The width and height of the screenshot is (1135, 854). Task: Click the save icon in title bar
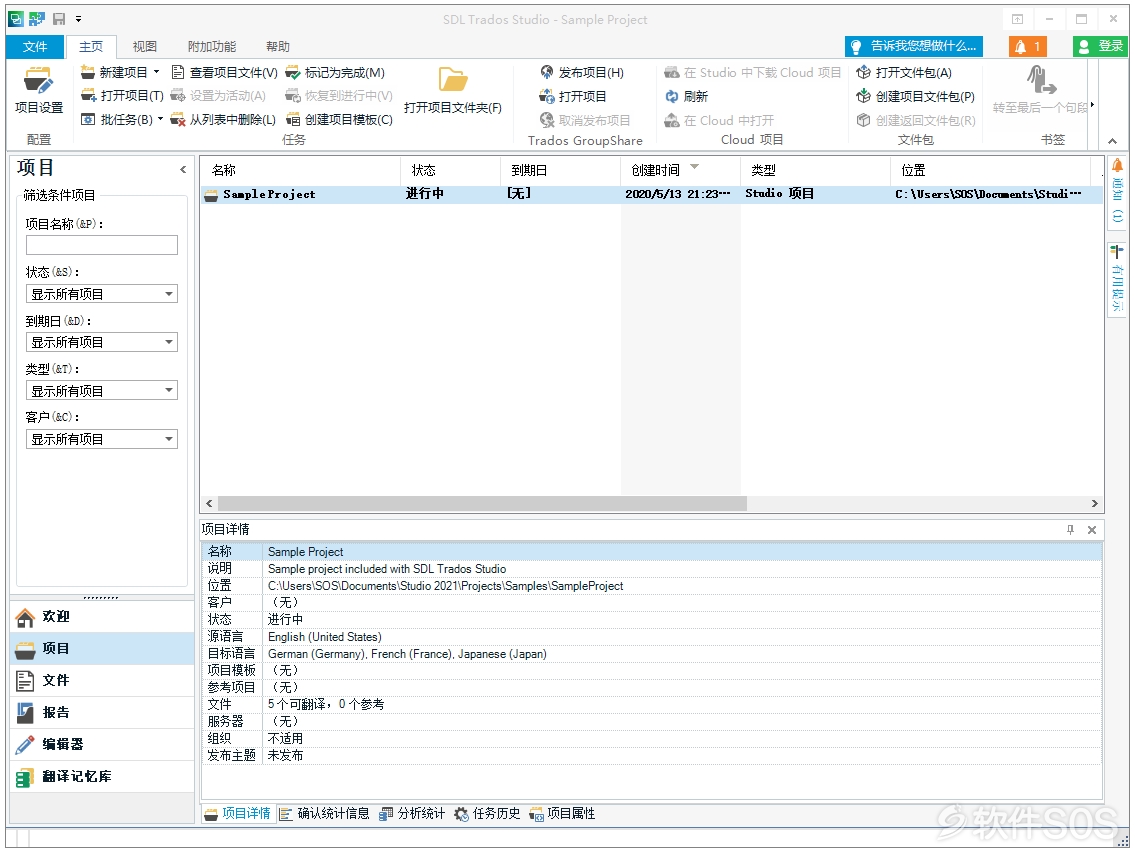[59, 20]
